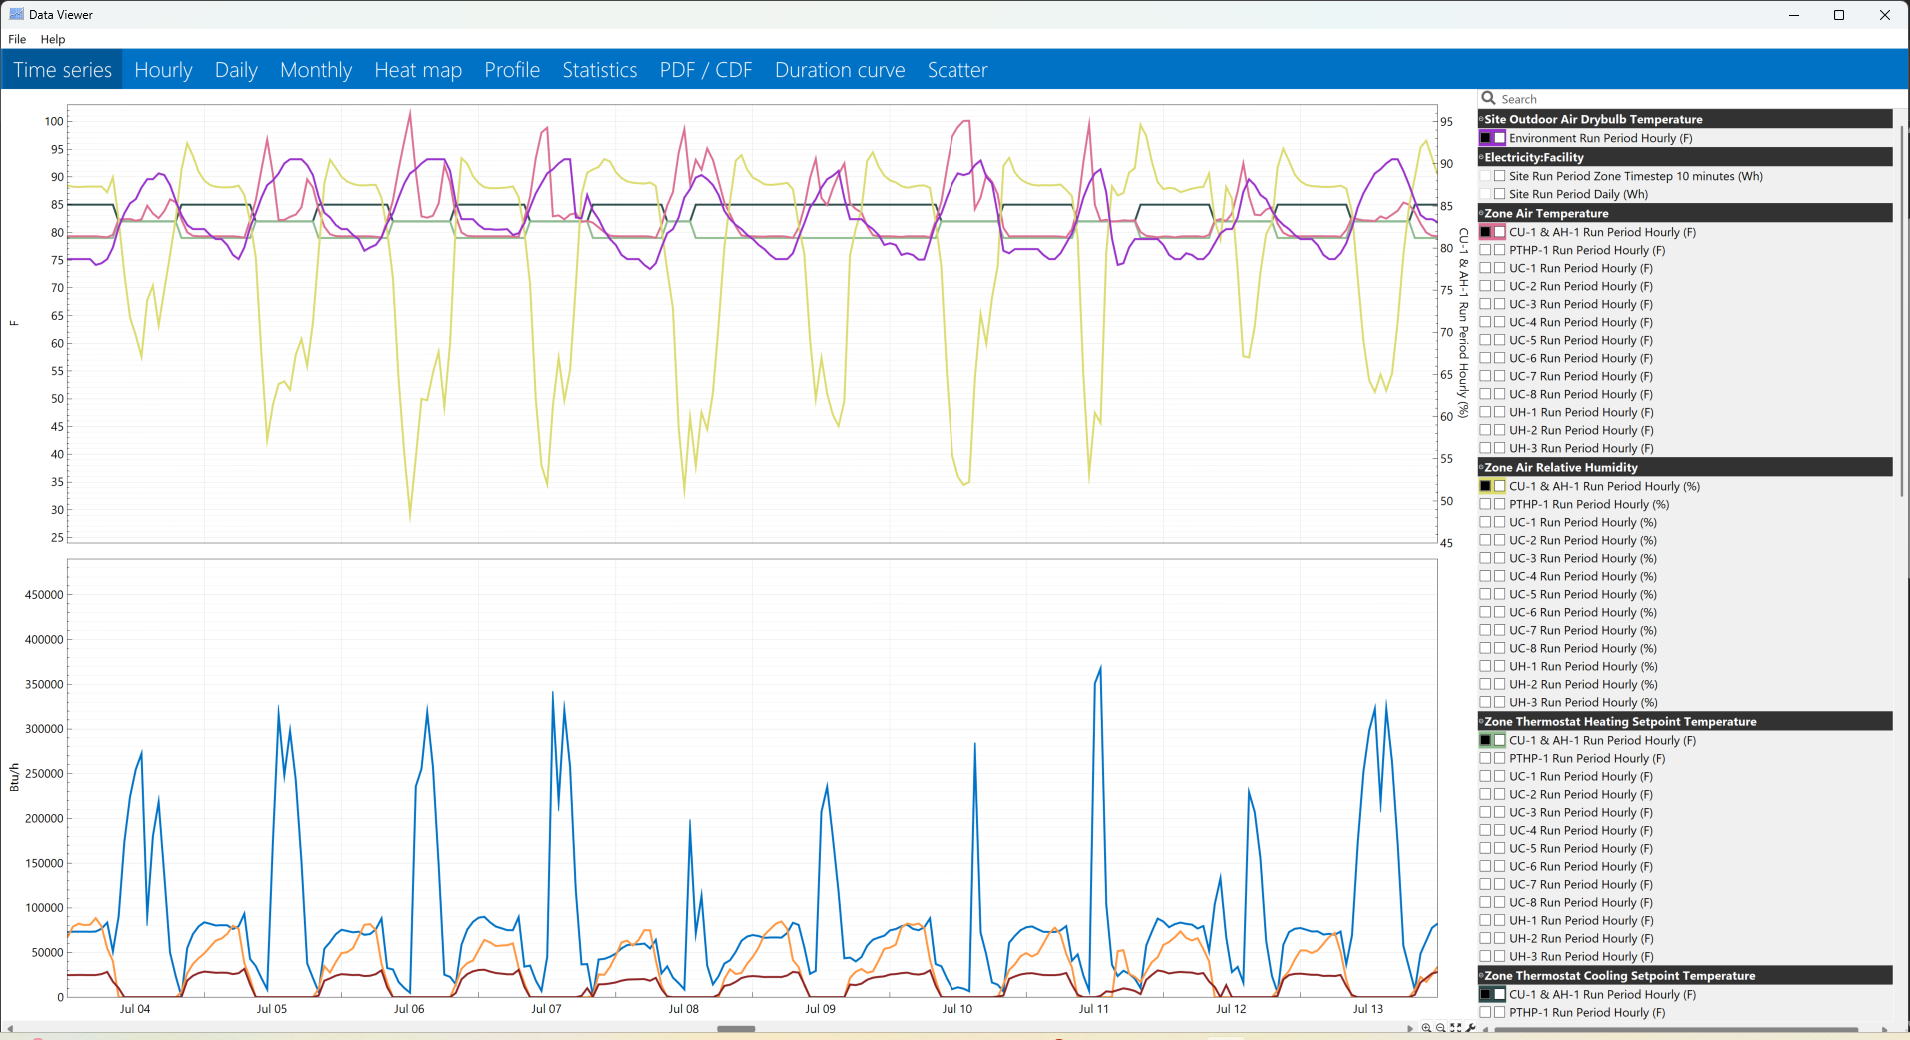Click the search magnifier icon
The image size is (1910, 1040).
[x=1489, y=98]
